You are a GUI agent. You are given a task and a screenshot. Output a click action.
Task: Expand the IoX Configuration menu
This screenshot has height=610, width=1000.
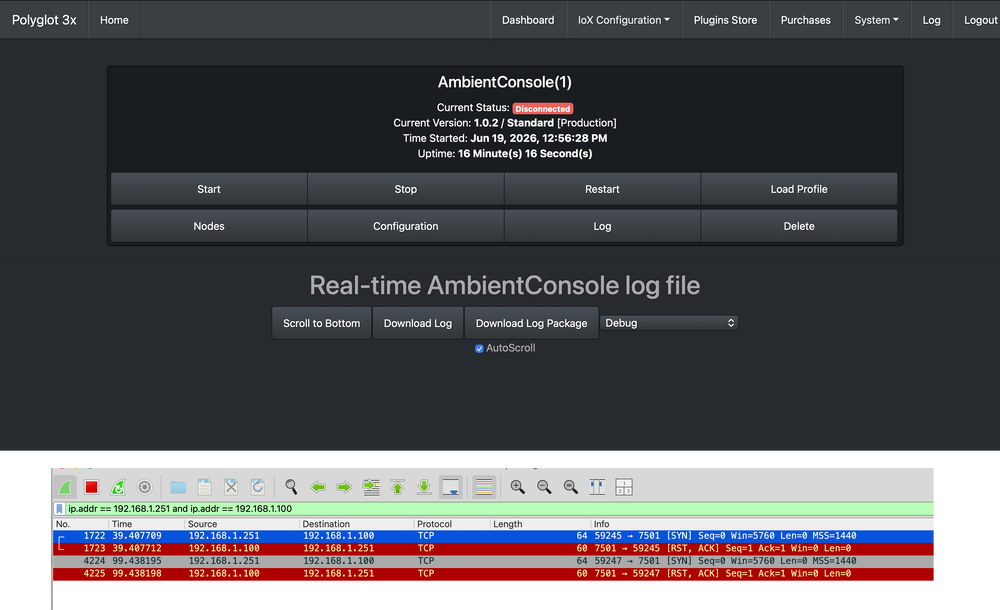(x=624, y=20)
